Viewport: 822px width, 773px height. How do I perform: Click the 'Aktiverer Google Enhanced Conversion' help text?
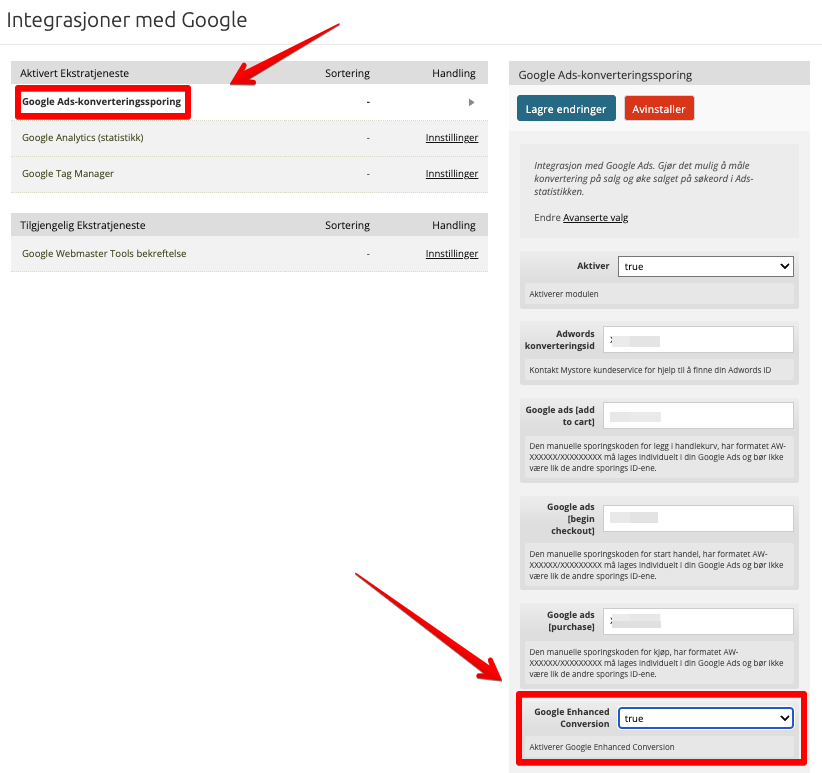[x=601, y=747]
